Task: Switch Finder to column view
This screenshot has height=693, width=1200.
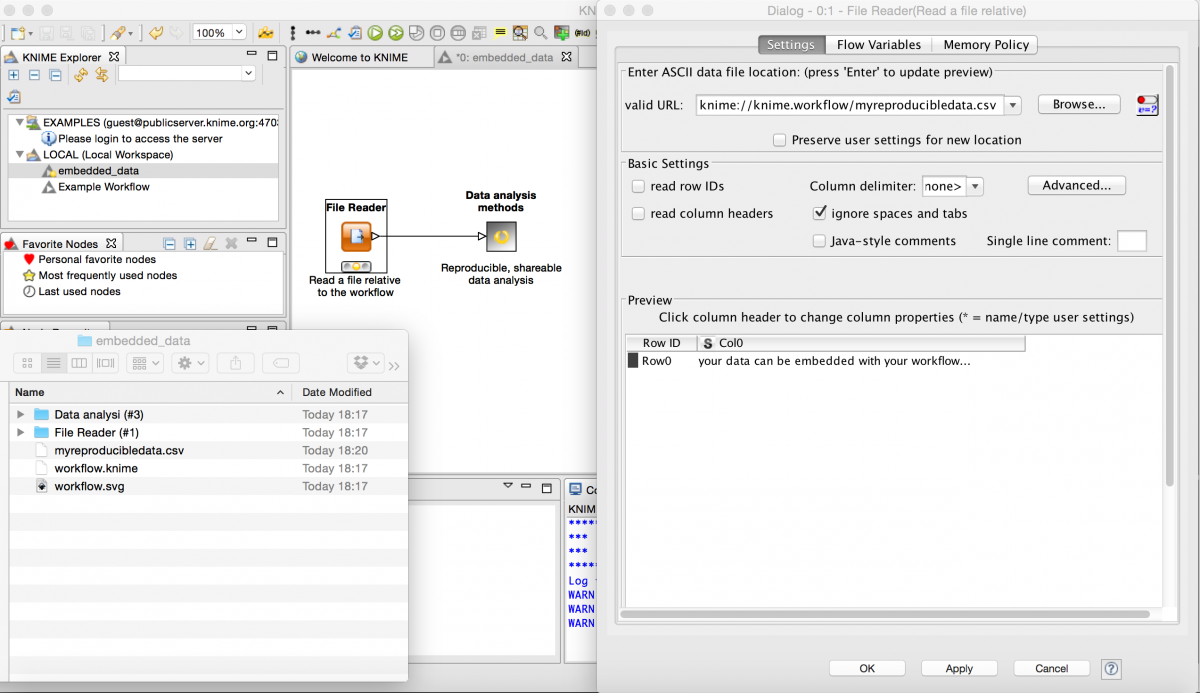Action: pyautogui.click(x=80, y=363)
